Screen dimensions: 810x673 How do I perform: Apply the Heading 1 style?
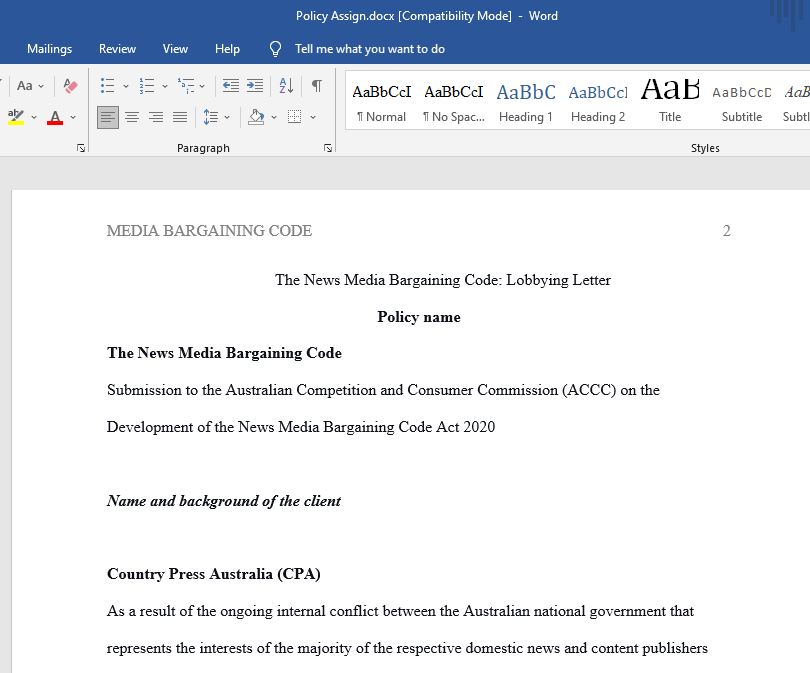tap(526, 102)
